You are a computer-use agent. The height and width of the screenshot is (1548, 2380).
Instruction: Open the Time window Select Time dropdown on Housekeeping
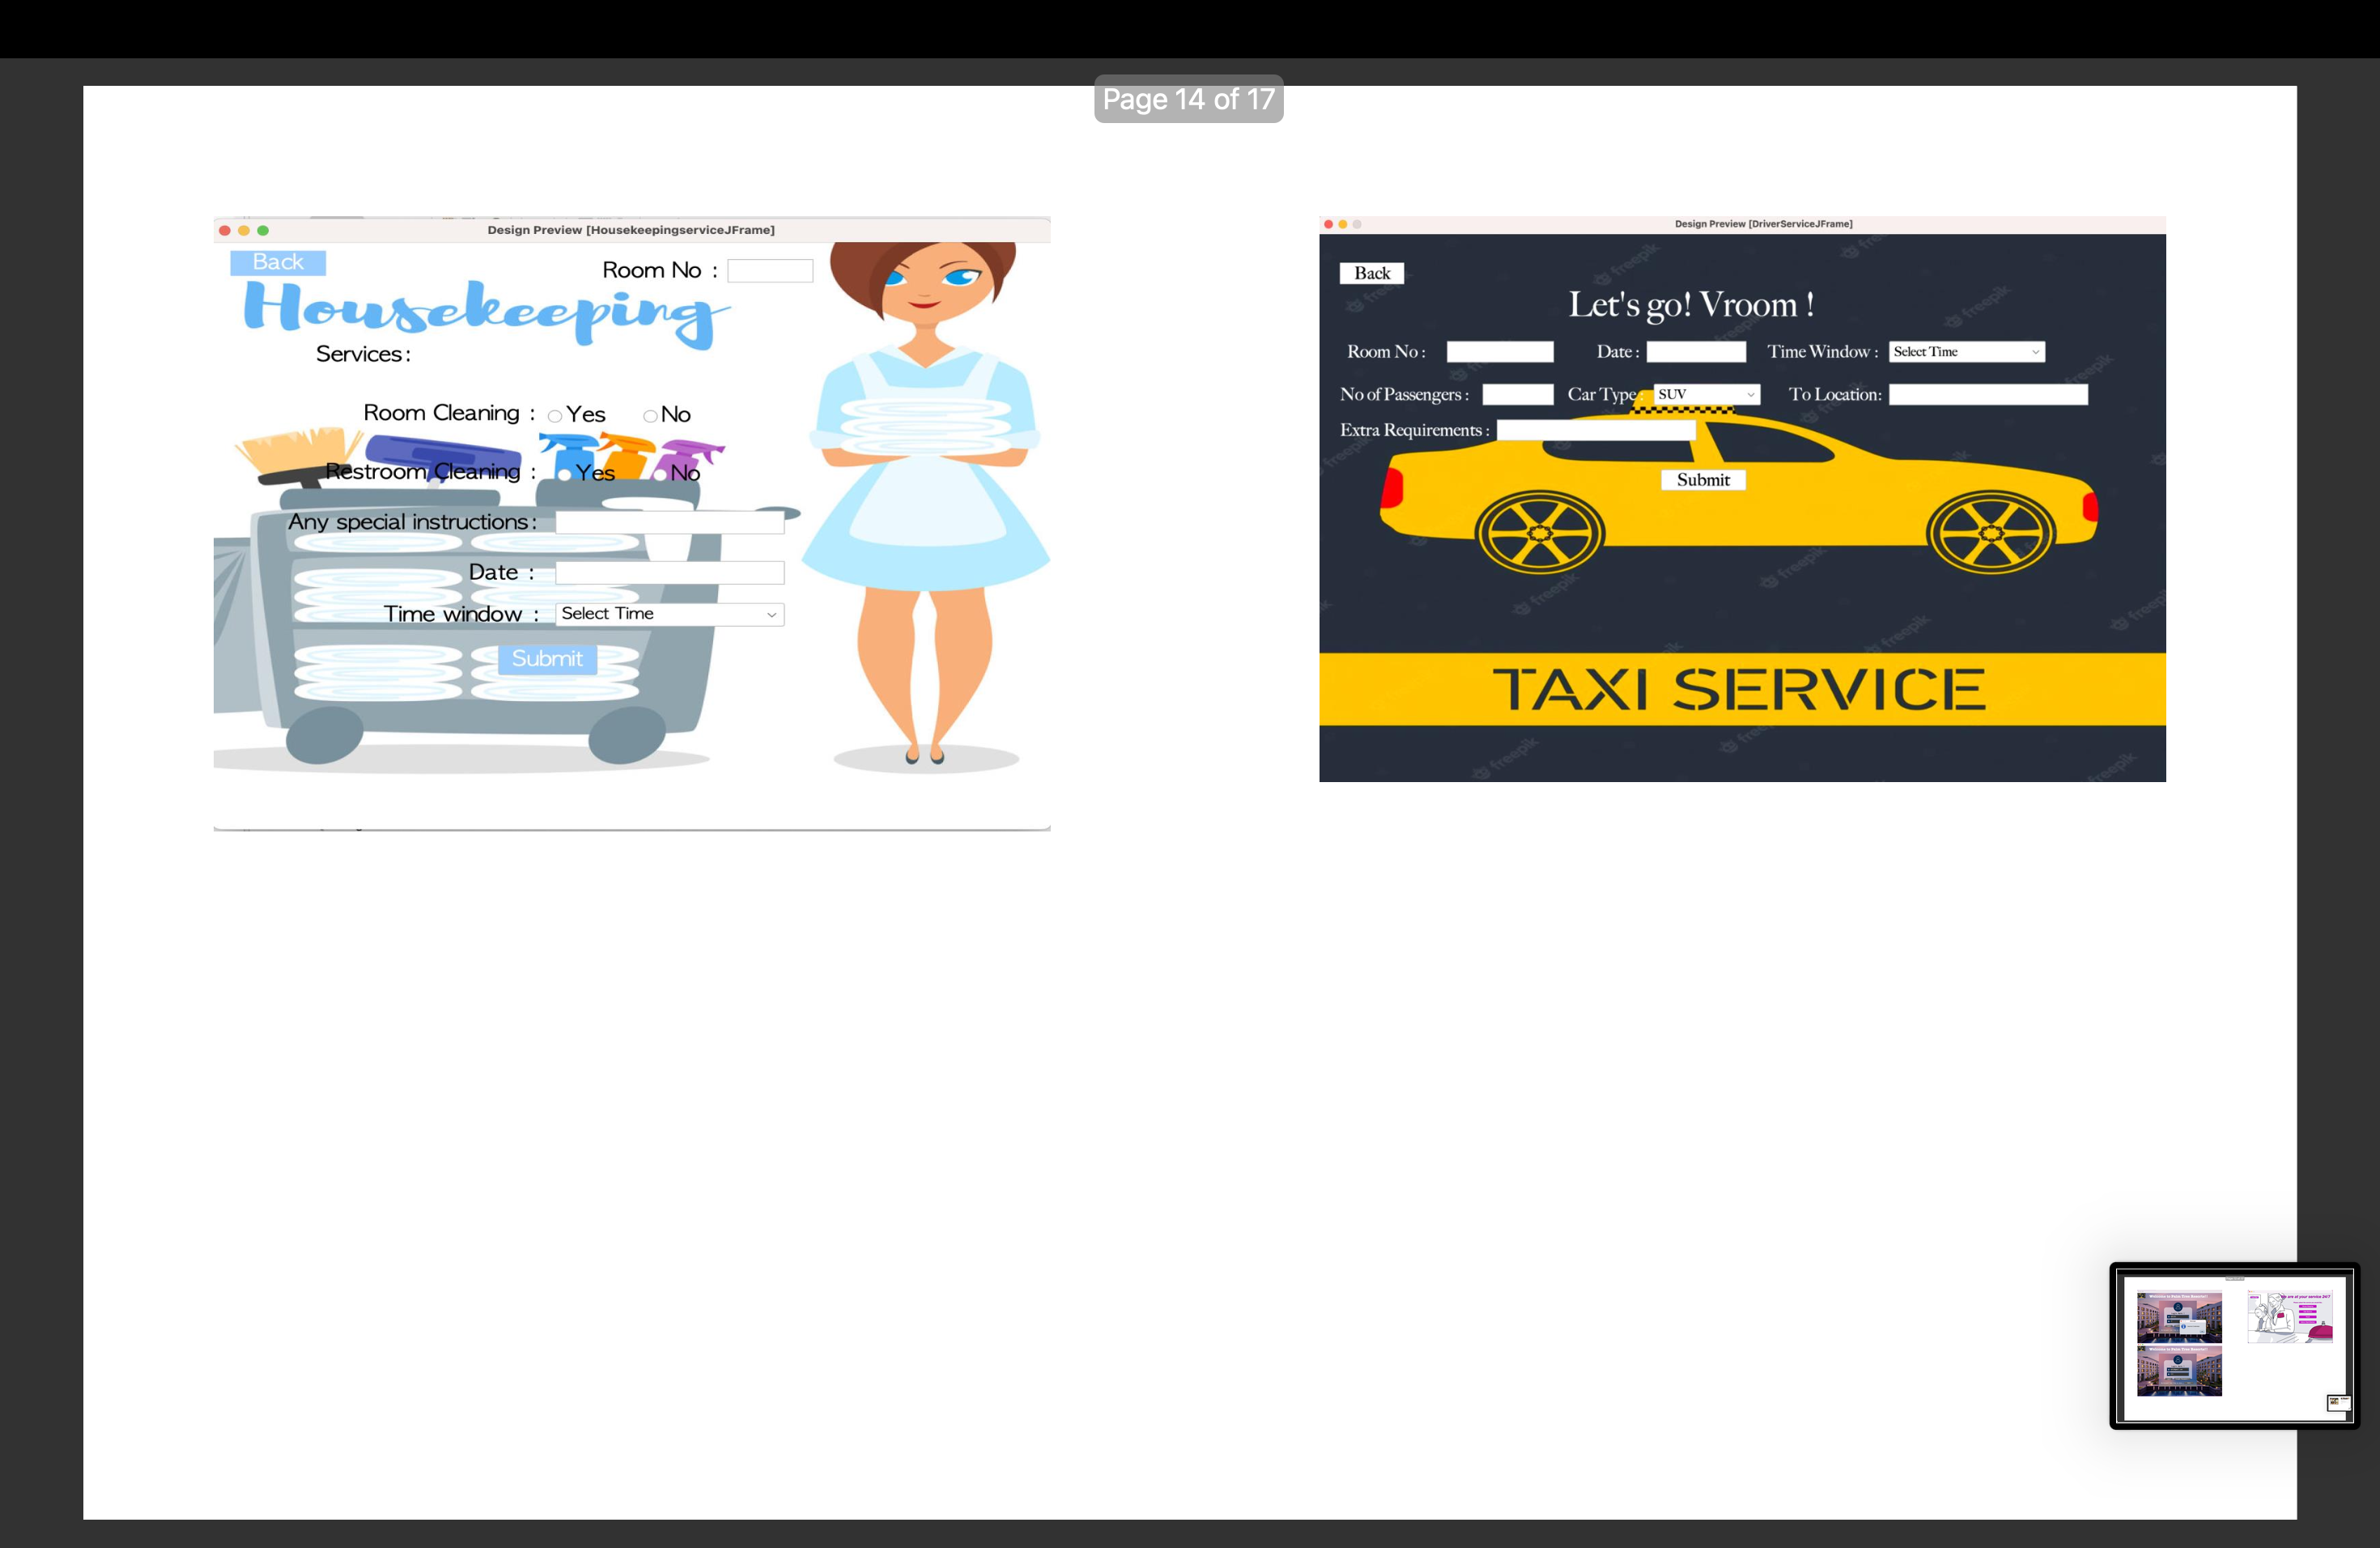click(x=669, y=614)
